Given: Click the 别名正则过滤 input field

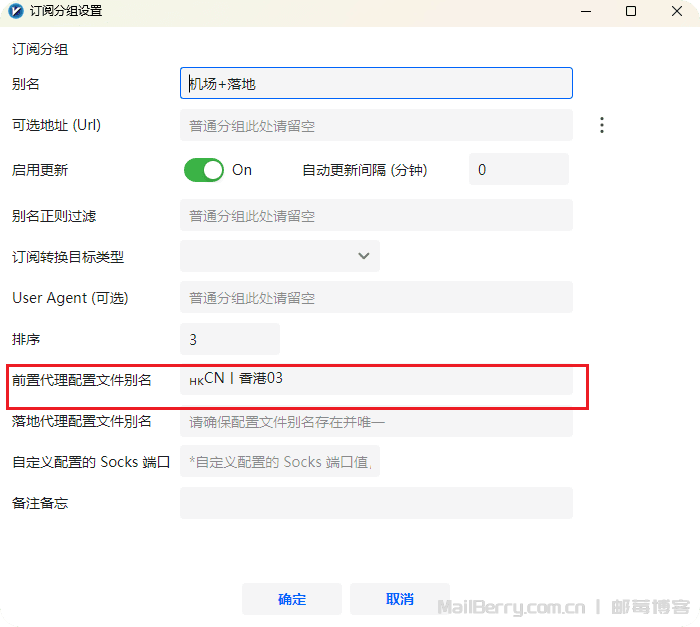Looking at the screenshot, I should pos(376,215).
